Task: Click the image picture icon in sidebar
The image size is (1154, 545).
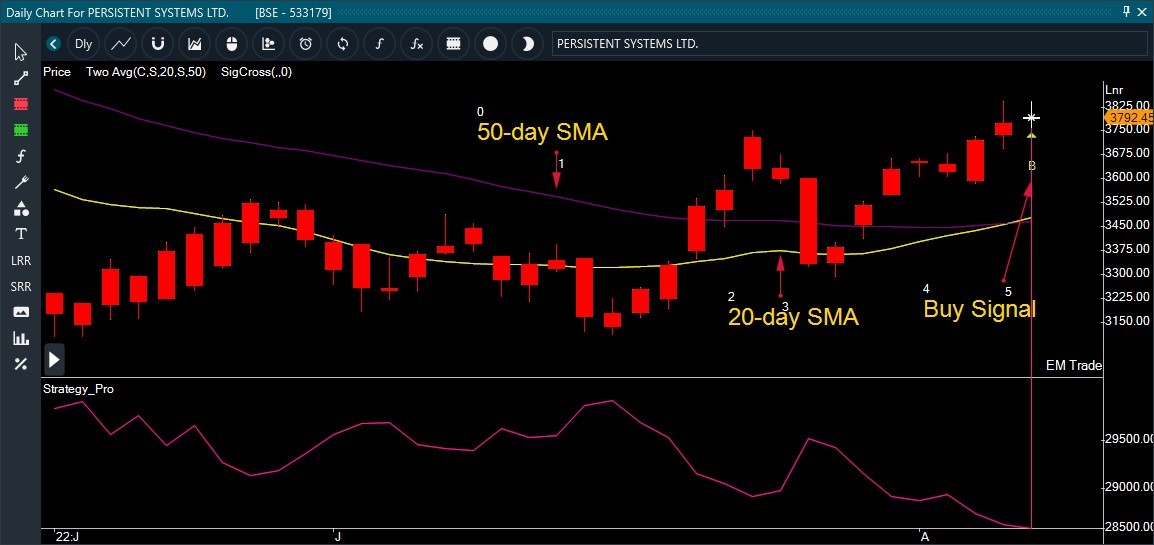Action: pyautogui.click(x=21, y=312)
